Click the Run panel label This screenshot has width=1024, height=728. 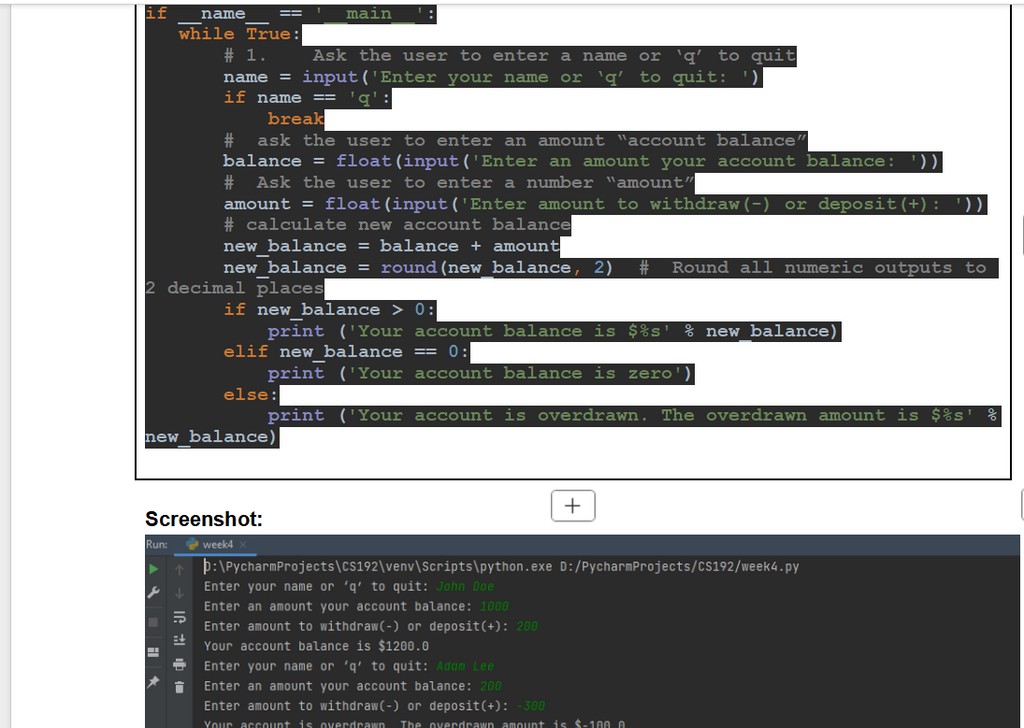(x=157, y=545)
